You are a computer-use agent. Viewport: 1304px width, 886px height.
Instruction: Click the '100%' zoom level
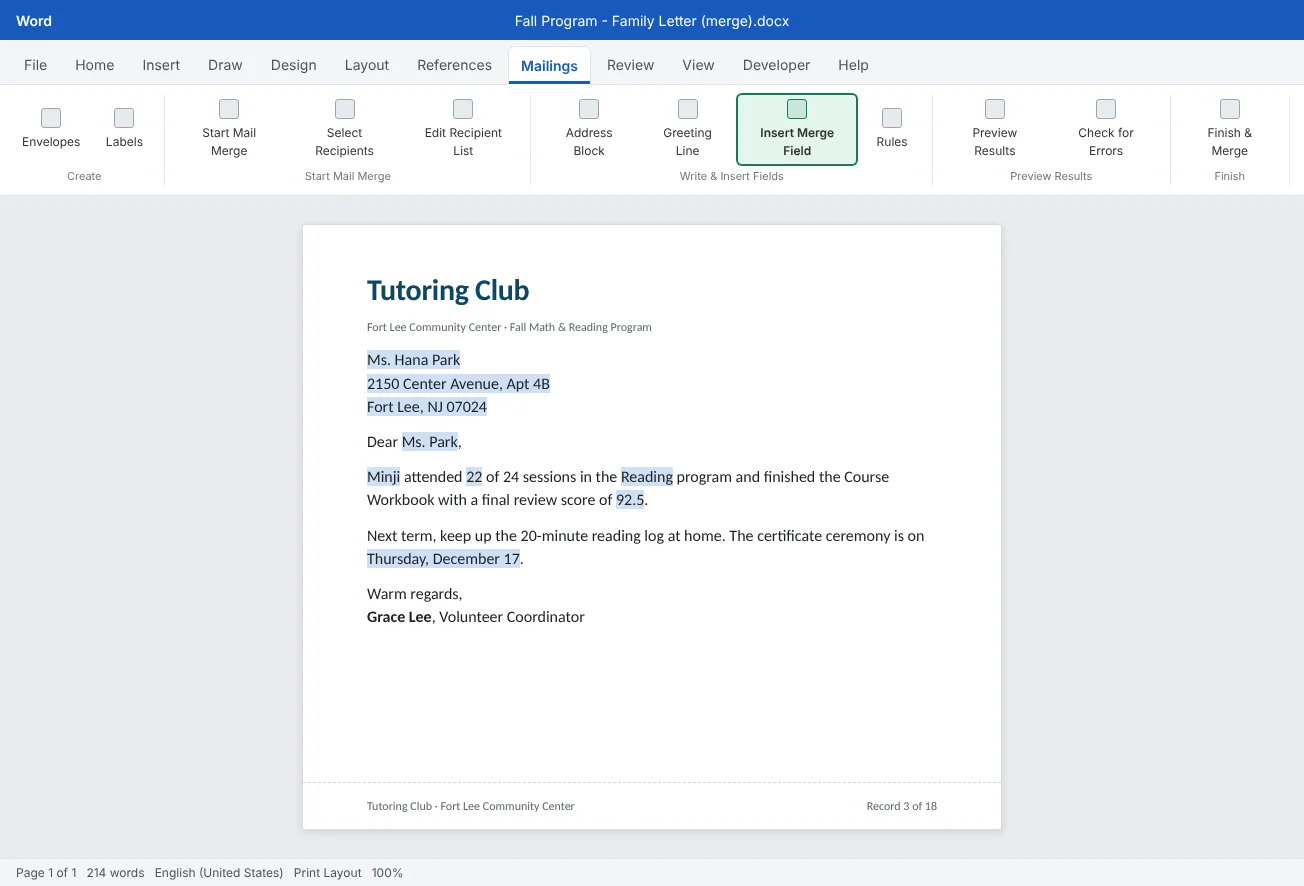tap(387, 873)
